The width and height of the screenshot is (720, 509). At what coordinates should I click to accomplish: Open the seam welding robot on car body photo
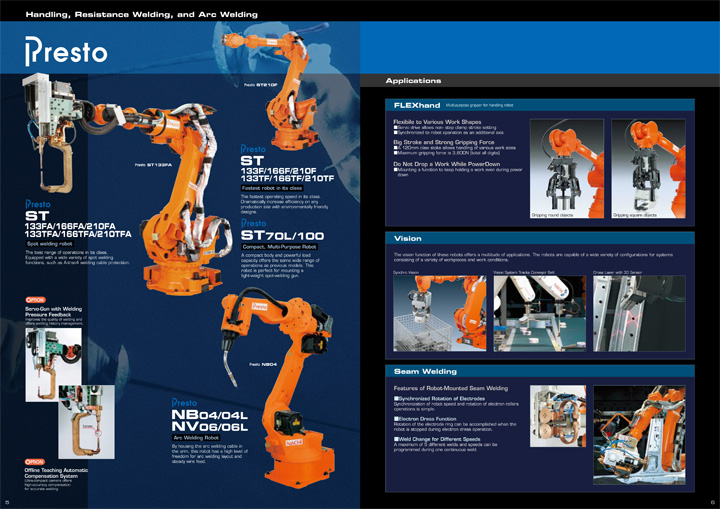pos(639,435)
